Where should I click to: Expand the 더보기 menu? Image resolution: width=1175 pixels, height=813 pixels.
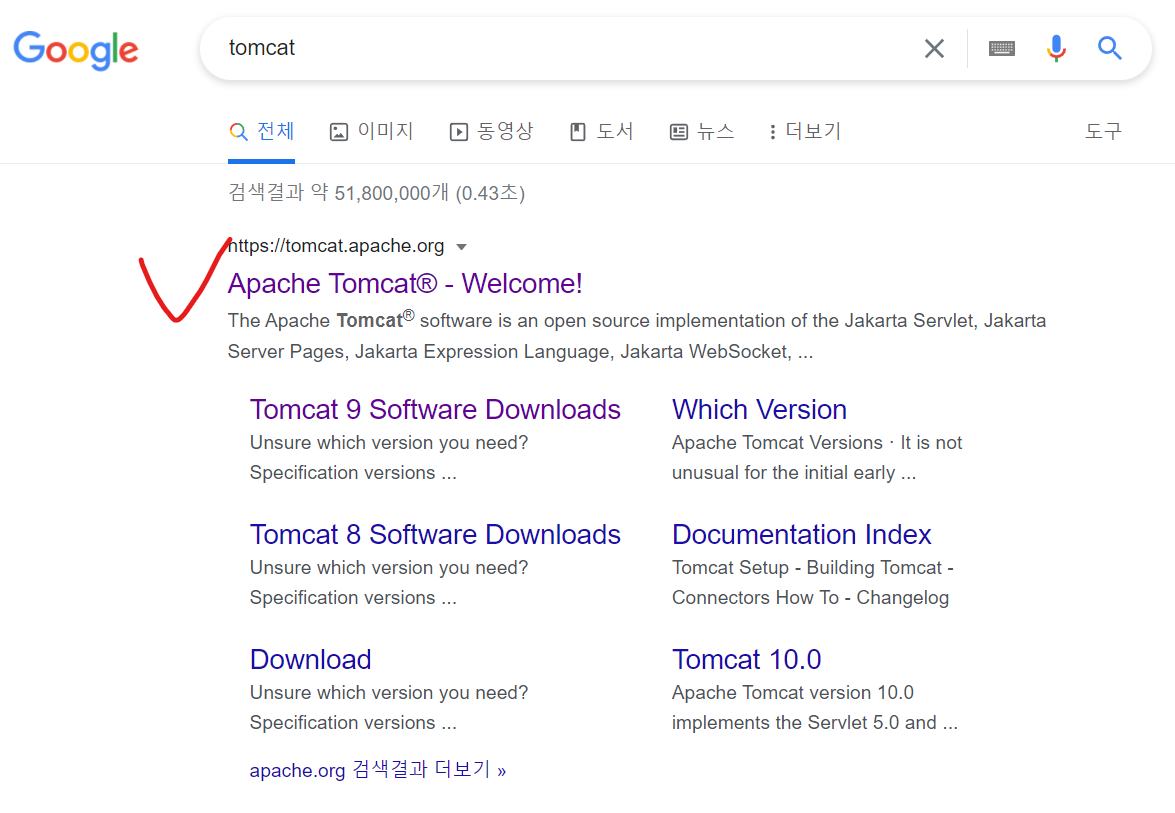[x=805, y=132]
